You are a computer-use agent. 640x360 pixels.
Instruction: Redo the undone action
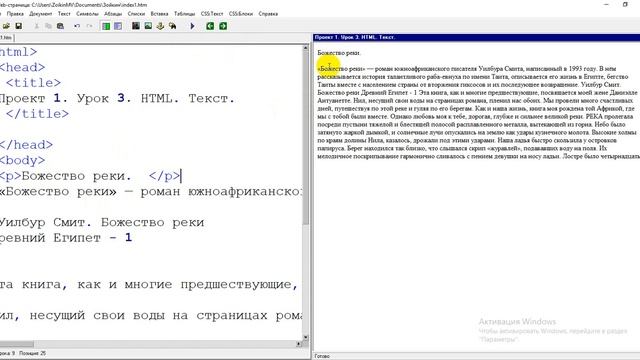[89, 26]
